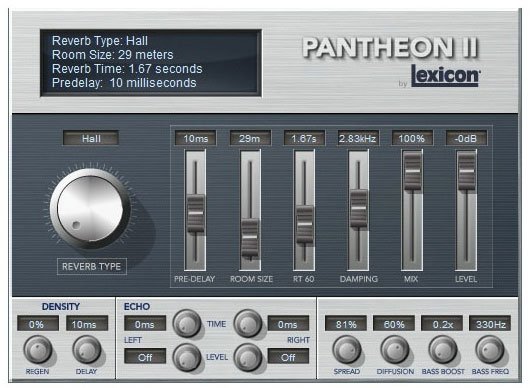
Task: Click the Density Delay knob
Action: coord(87,349)
